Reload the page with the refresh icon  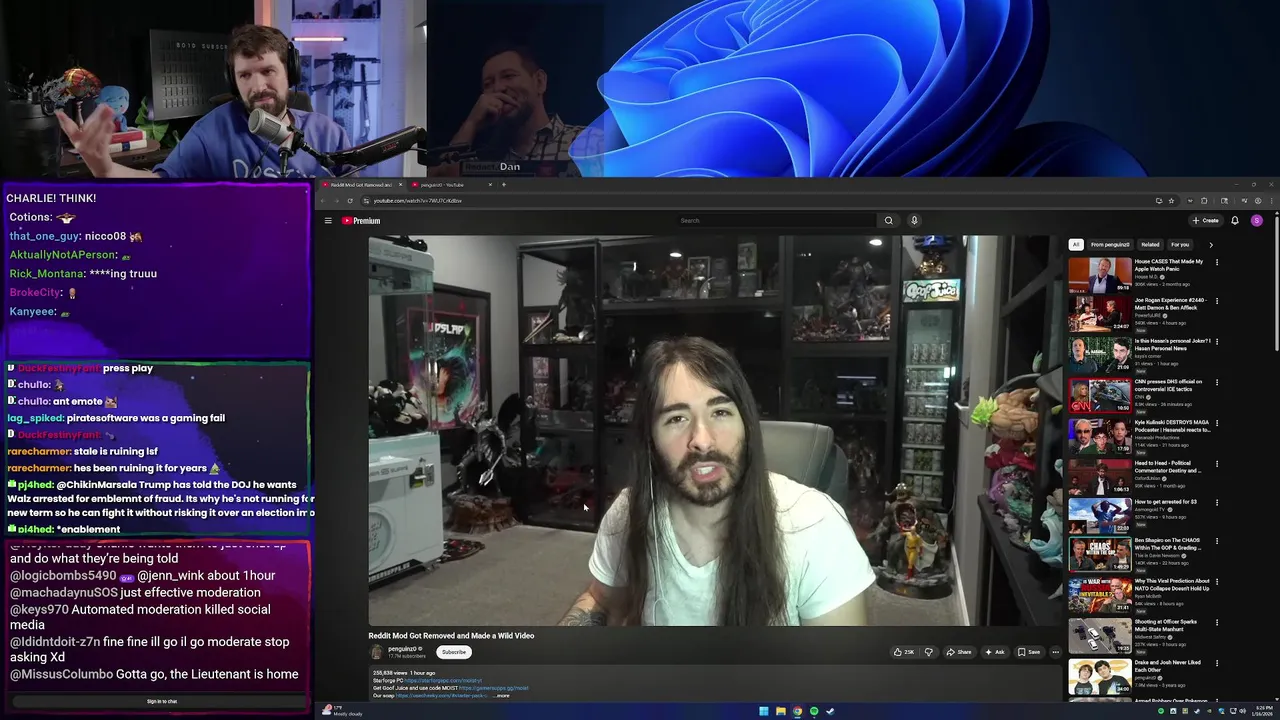[350, 201]
